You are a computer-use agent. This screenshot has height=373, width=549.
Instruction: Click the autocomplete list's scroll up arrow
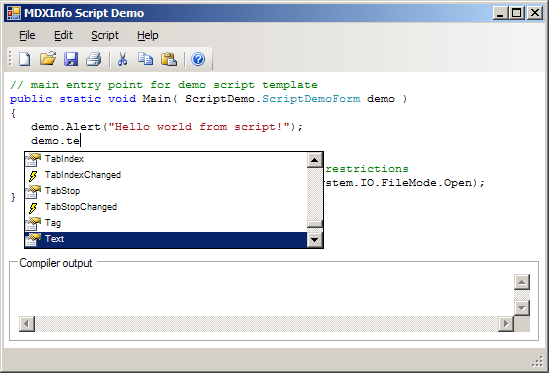coord(314,160)
